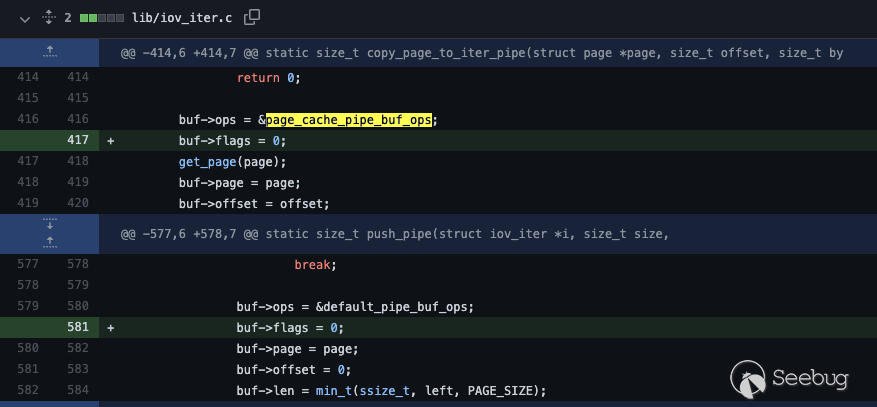
Task: Expand lines above the copy_page_to_iter_pipe hunk
Action: pos(50,53)
